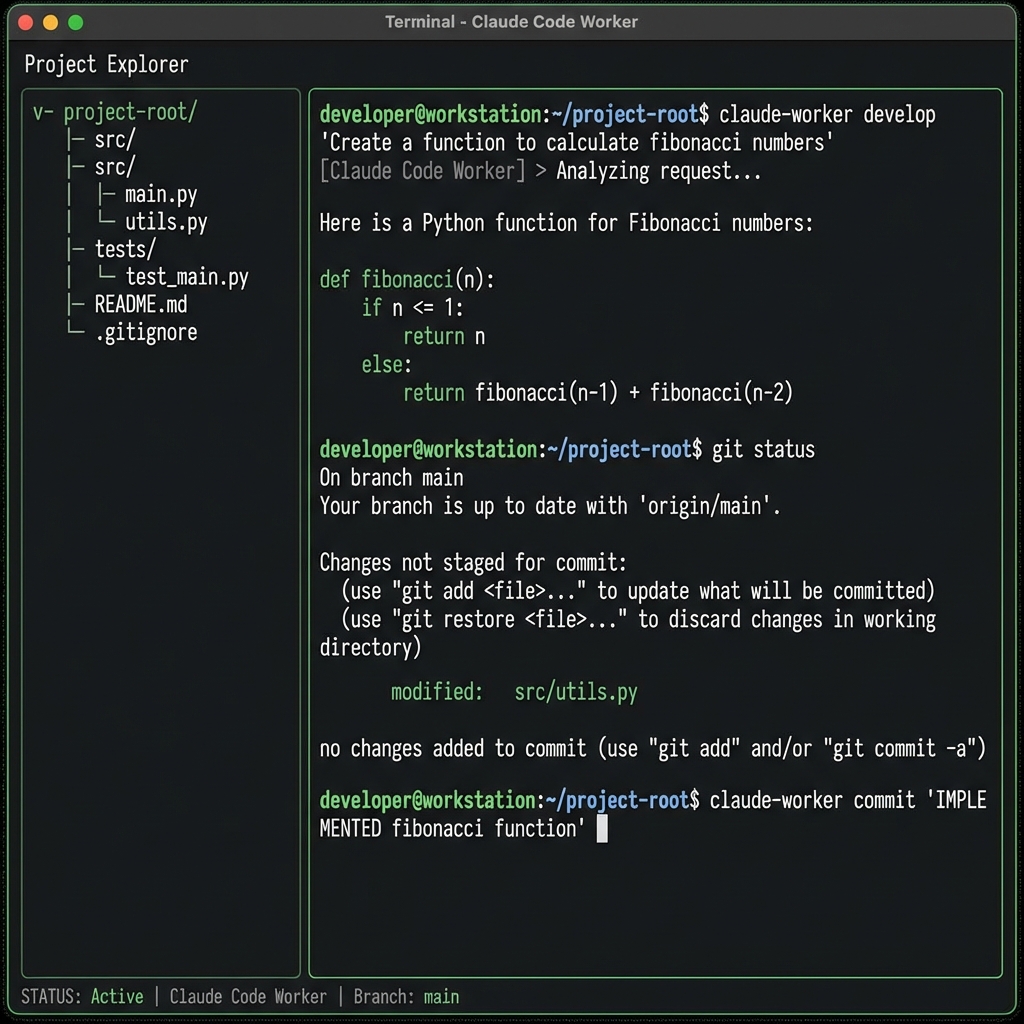
Task: Select the .gitignore file
Action: [x=146, y=333]
